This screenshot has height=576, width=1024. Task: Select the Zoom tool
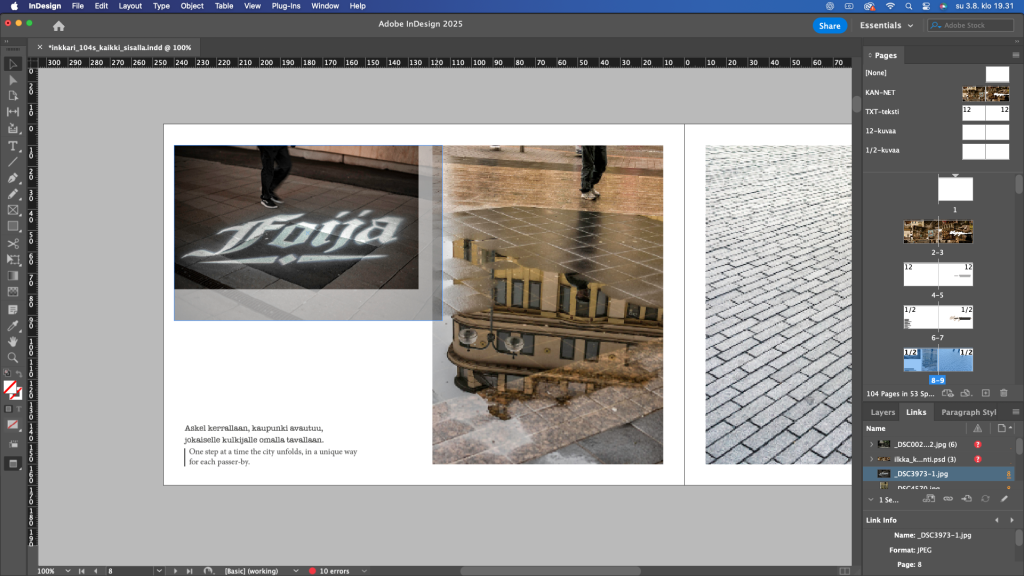pyautogui.click(x=13, y=358)
